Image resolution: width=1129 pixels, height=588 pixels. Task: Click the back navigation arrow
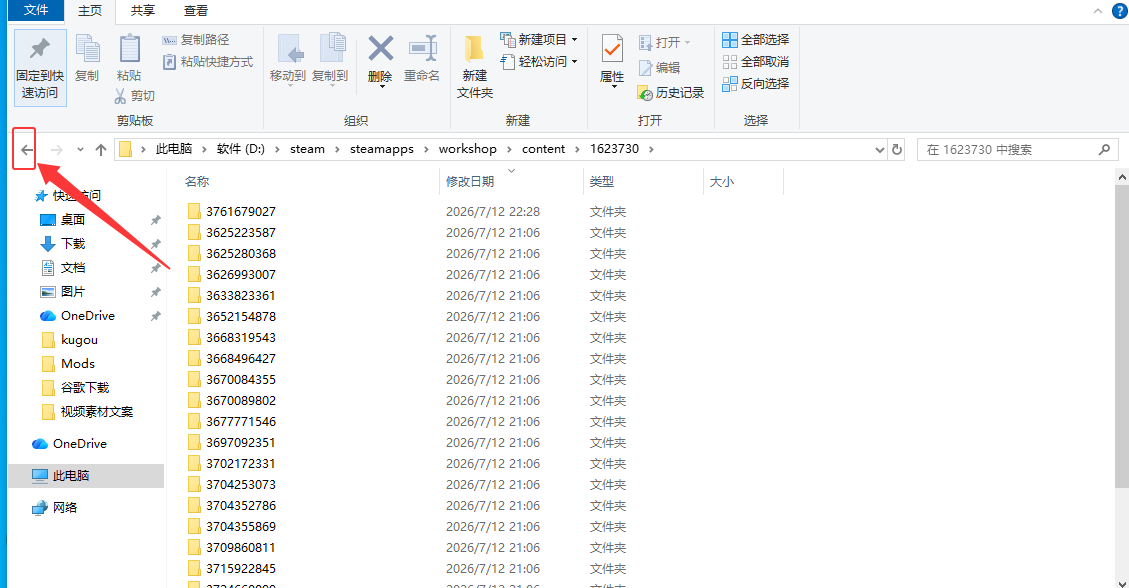coord(27,150)
